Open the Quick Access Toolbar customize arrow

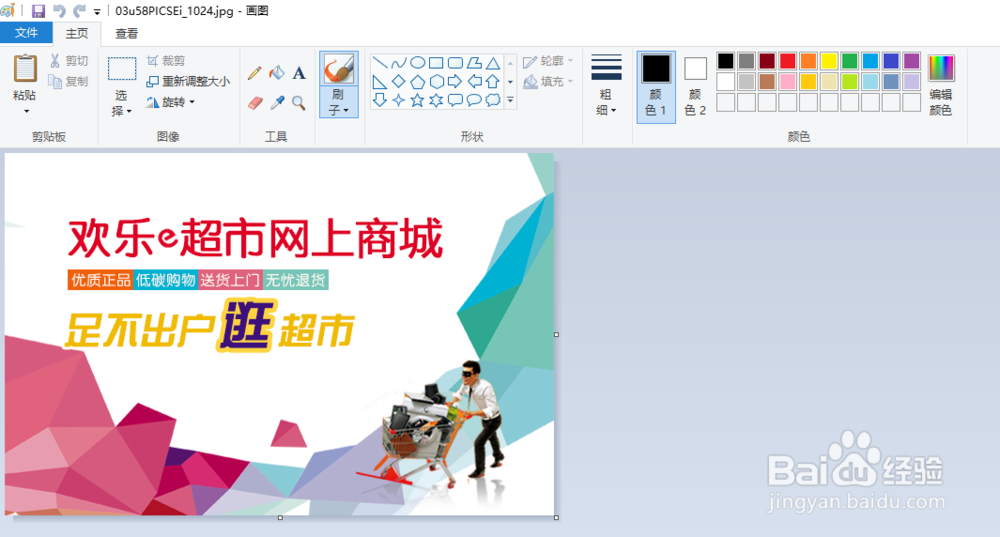(x=97, y=11)
